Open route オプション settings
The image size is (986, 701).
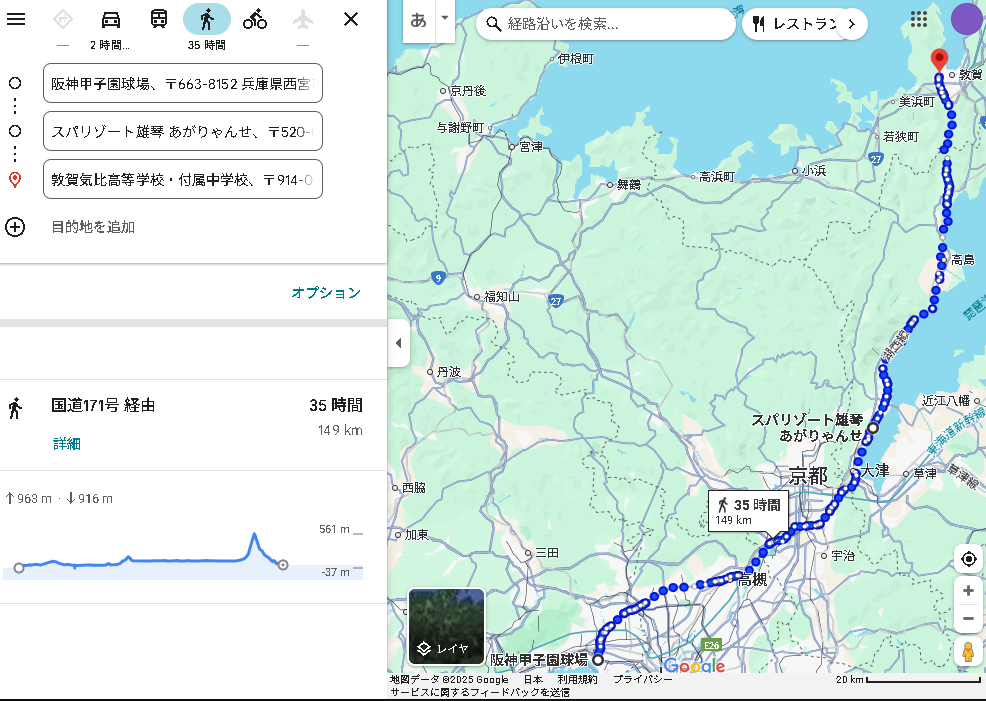326,292
